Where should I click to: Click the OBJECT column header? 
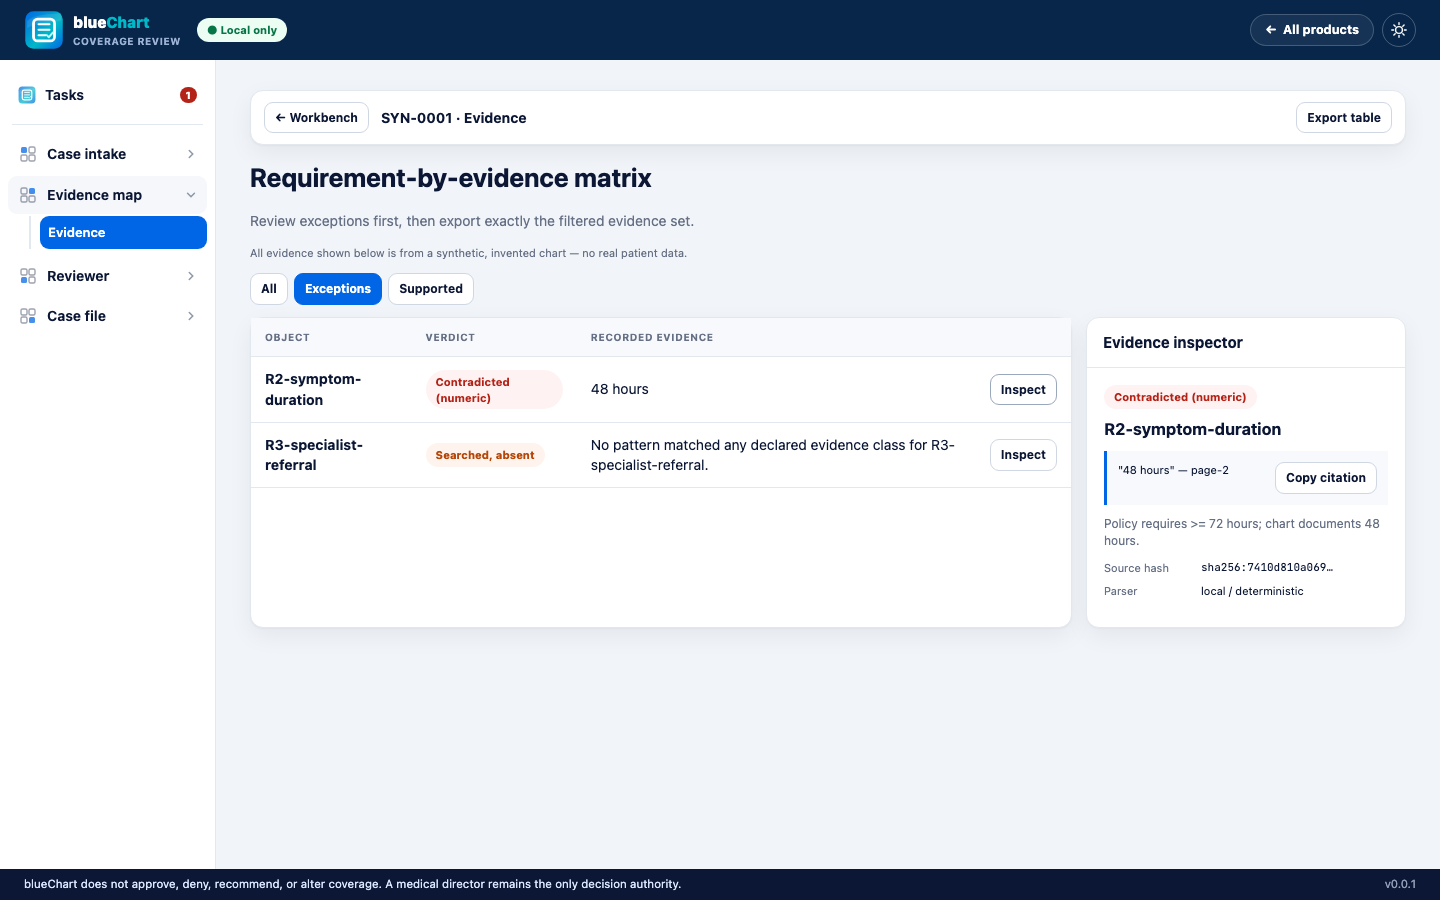click(x=287, y=338)
